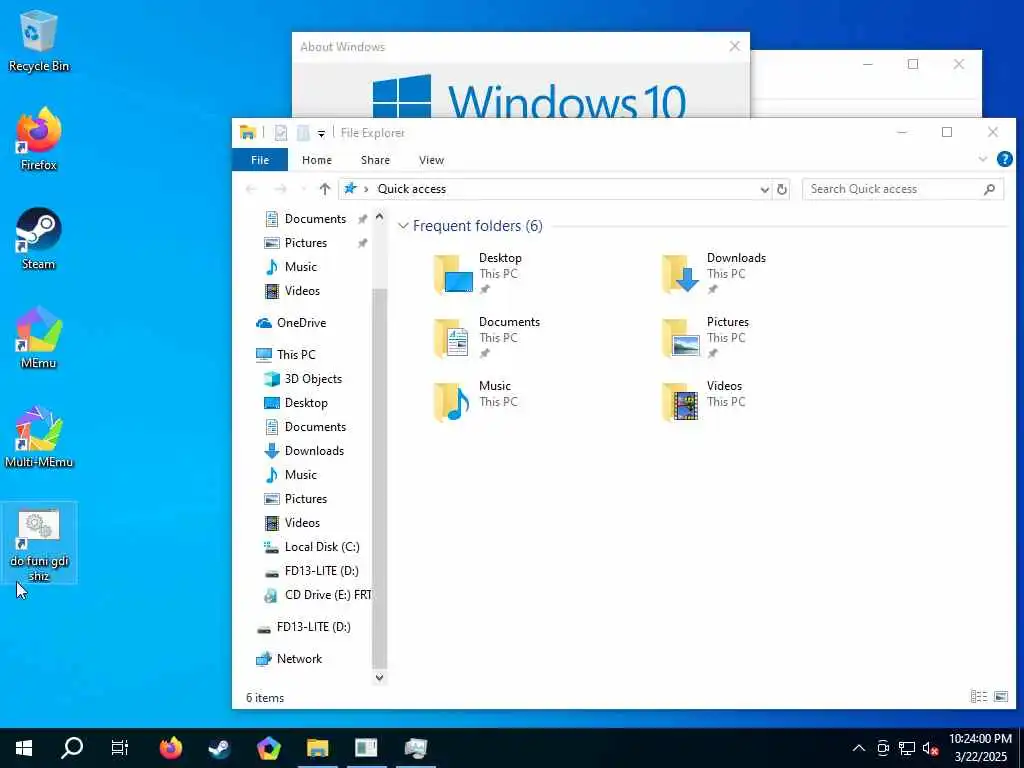
Task: Click the Up arrow navigation button
Action: (325, 189)
